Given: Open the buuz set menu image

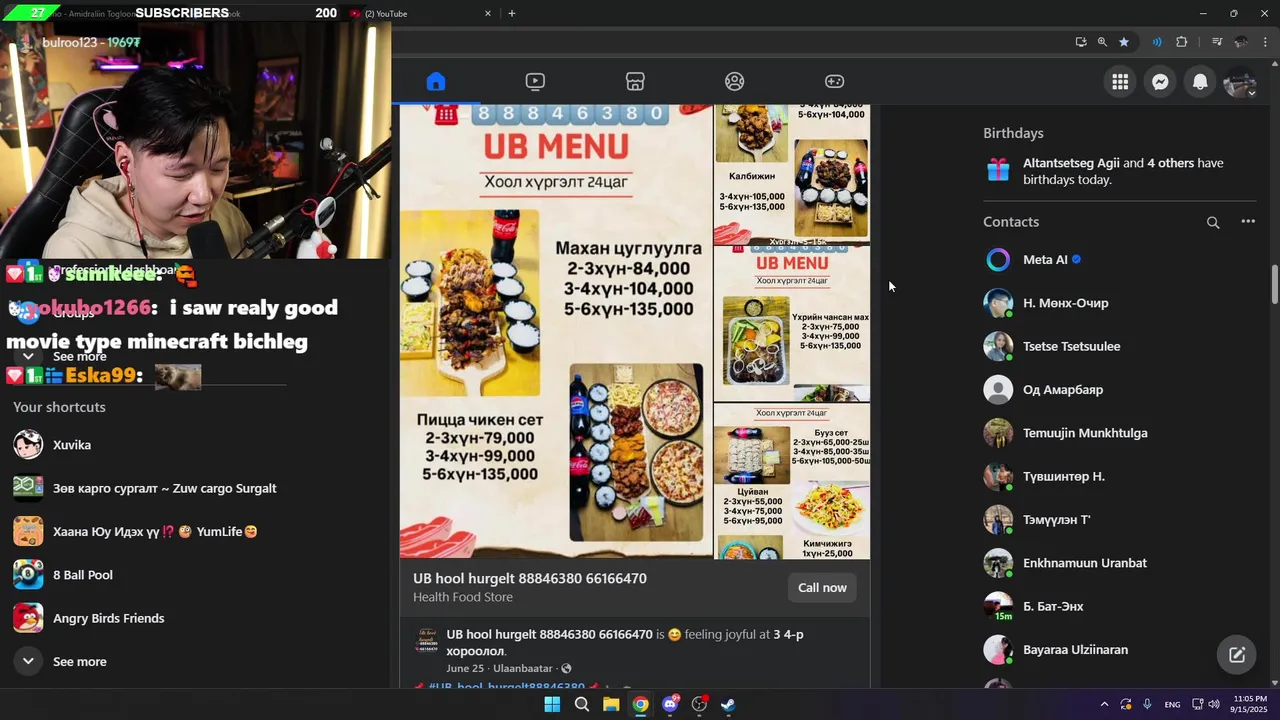Looking at the screenshot, I should click(792, 481).
